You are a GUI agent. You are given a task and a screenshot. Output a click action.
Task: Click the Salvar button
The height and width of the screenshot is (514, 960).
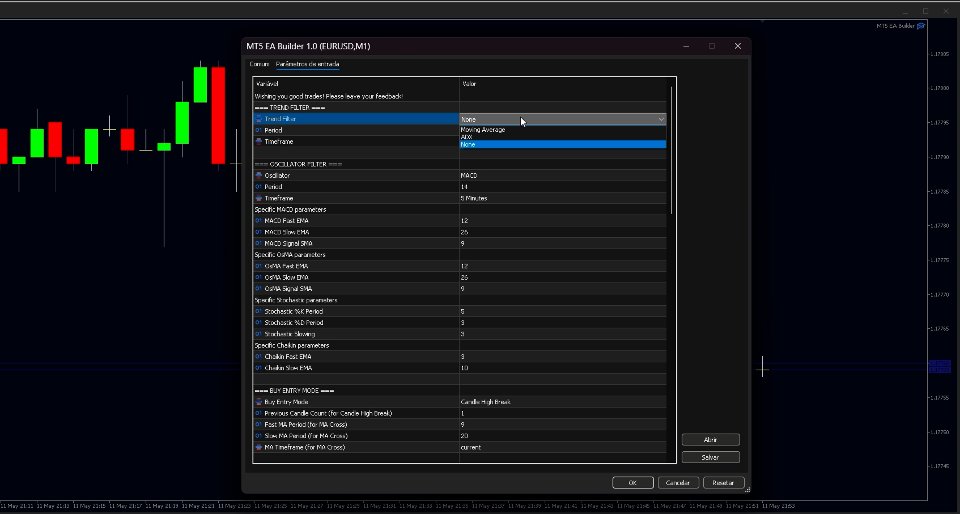tap(710, 458)
